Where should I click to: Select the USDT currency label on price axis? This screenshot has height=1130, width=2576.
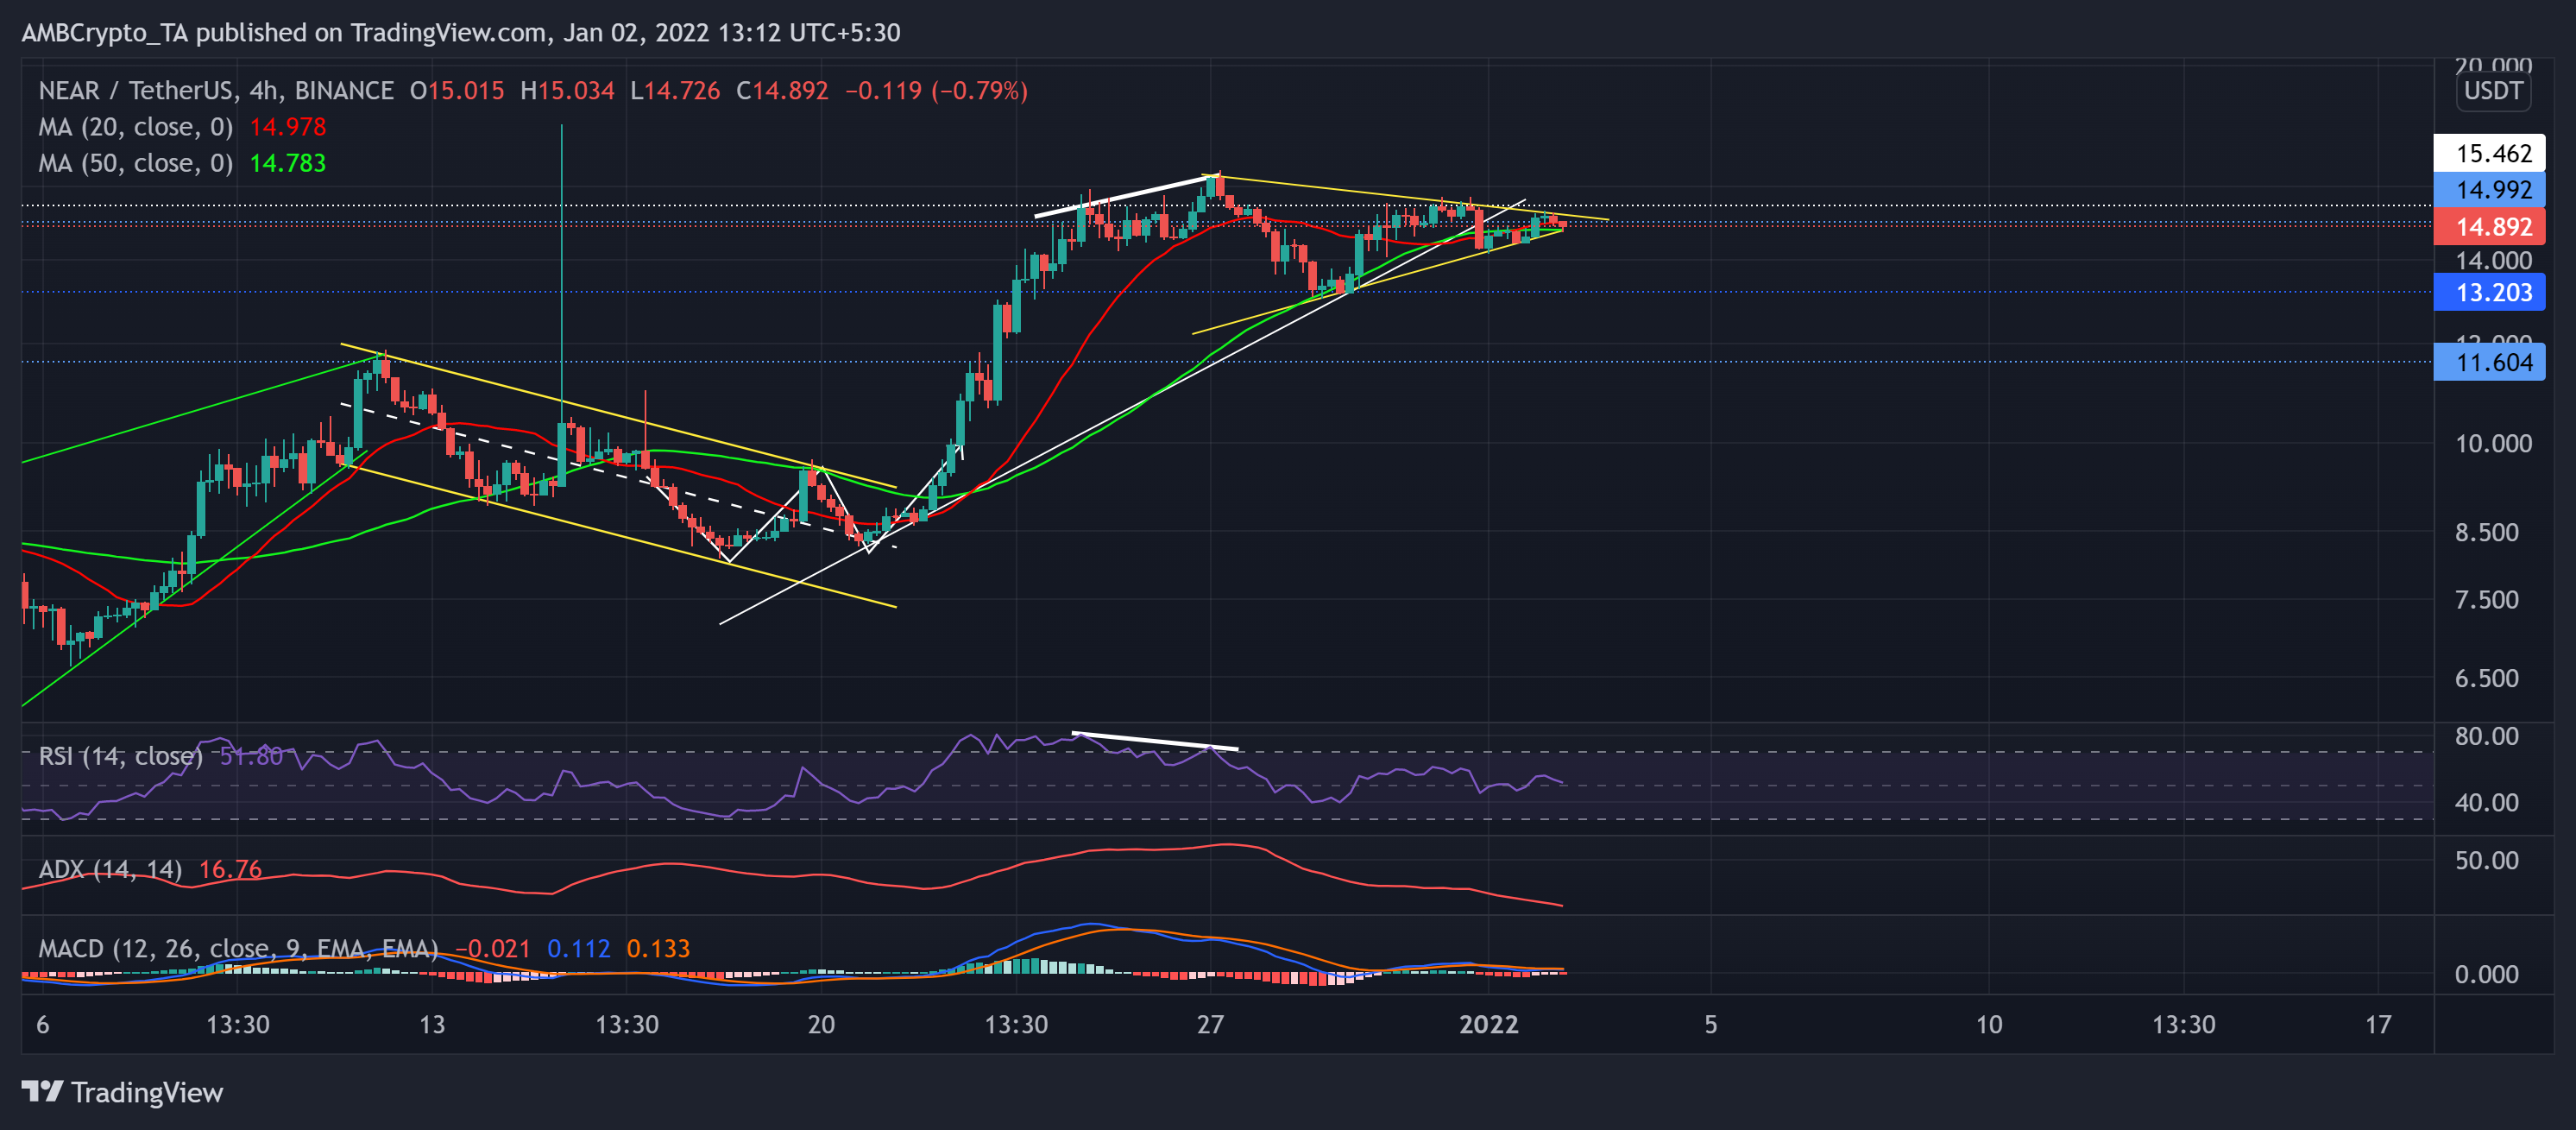click(2493, 91)
